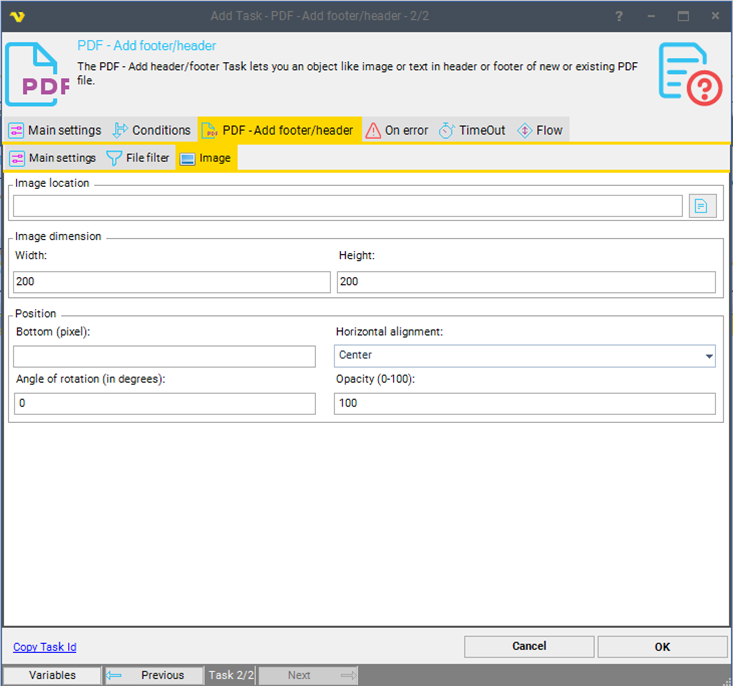
Task: Switch to the TimeOut tab
Action: (x=472, y=130)
